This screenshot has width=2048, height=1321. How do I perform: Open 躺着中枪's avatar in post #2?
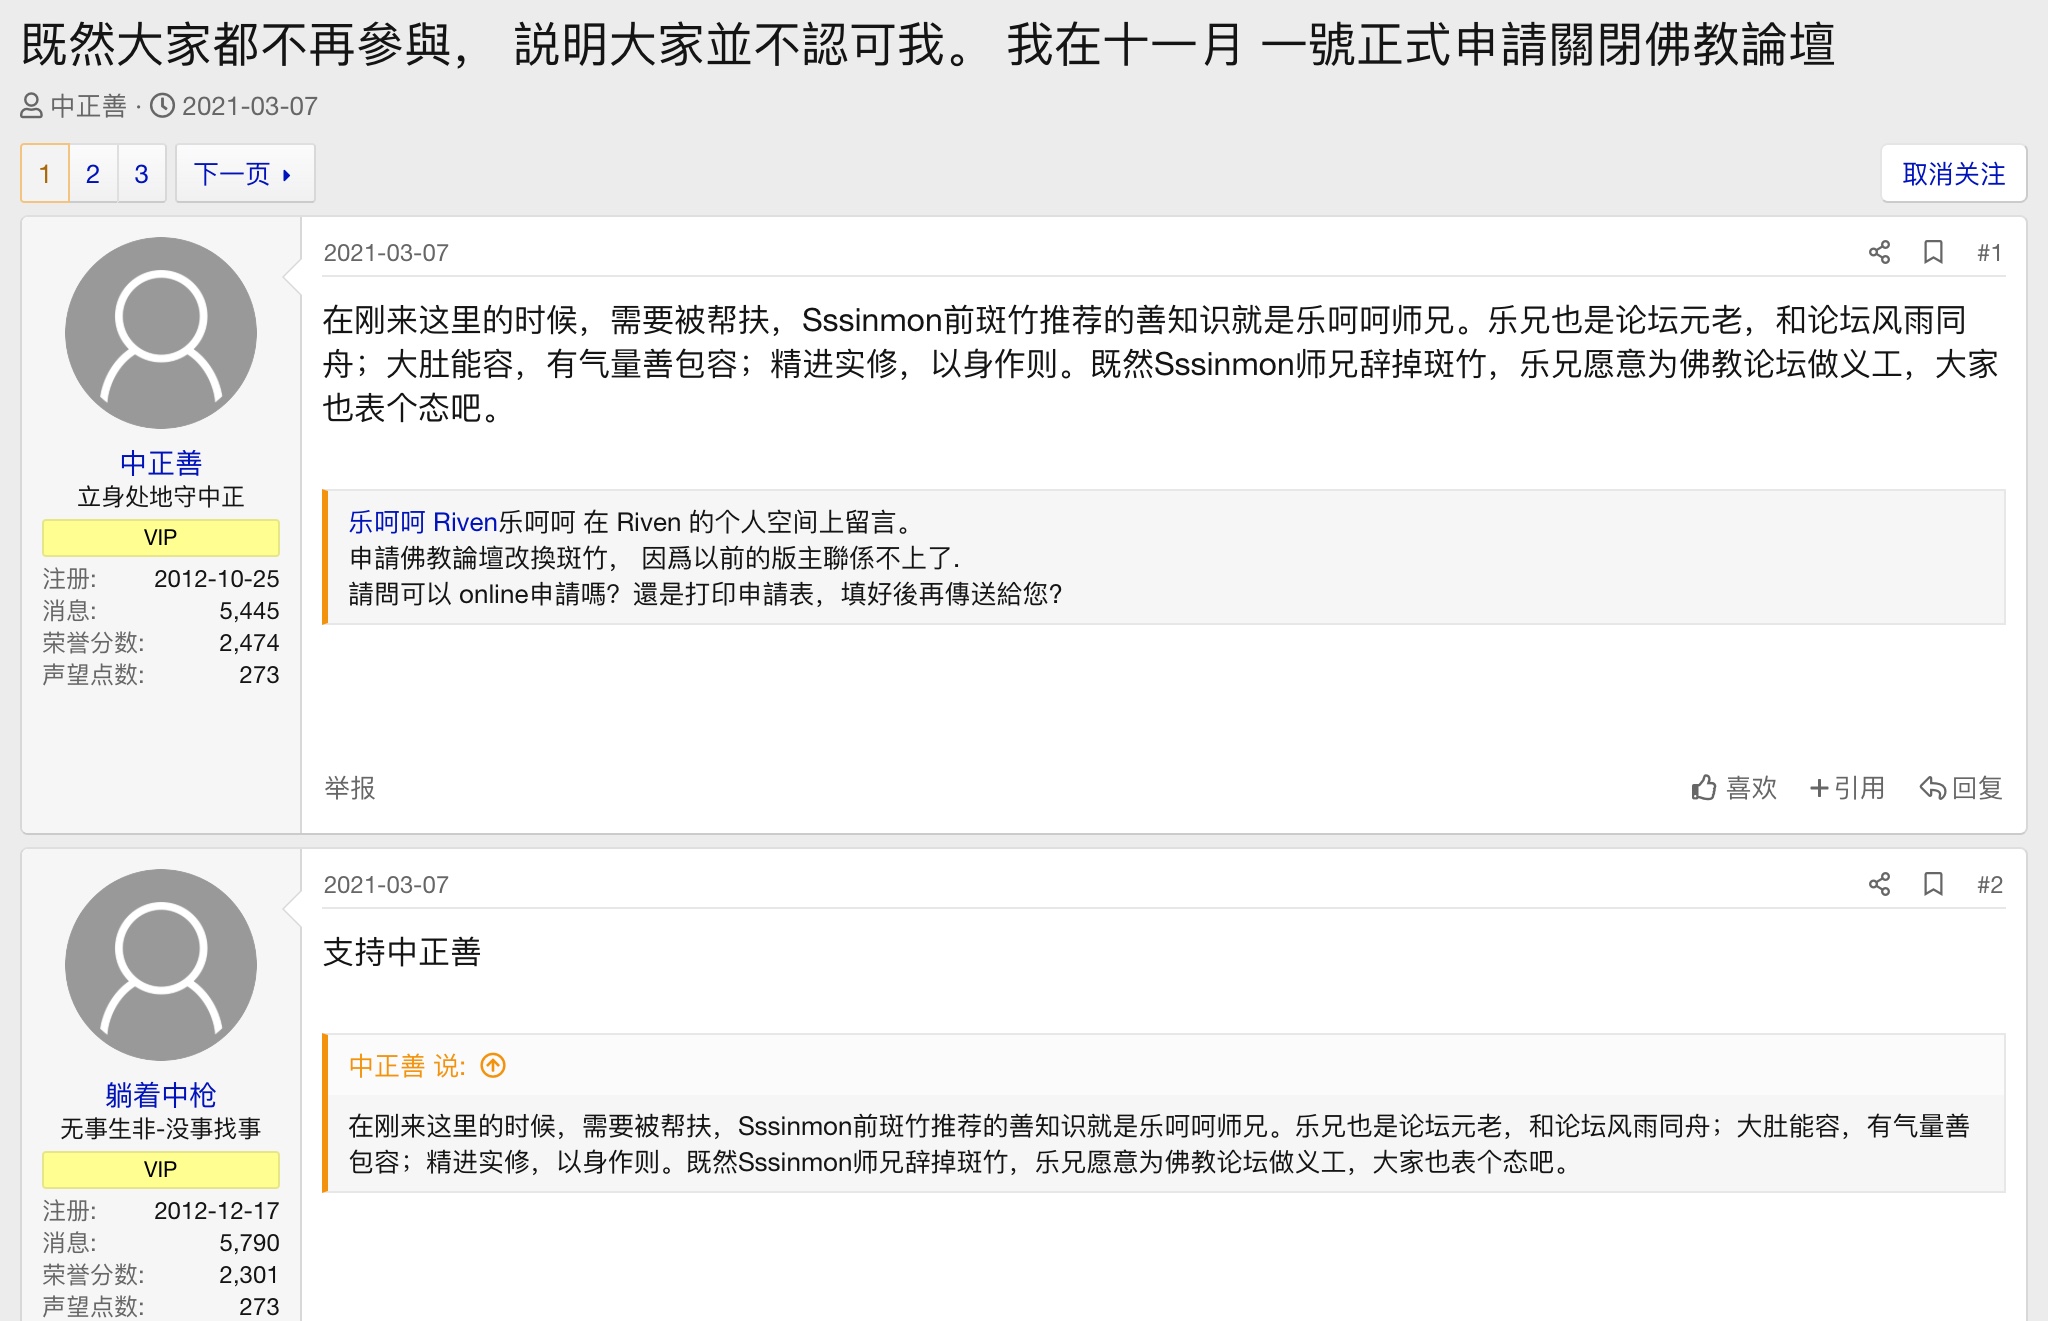(161, 965)
